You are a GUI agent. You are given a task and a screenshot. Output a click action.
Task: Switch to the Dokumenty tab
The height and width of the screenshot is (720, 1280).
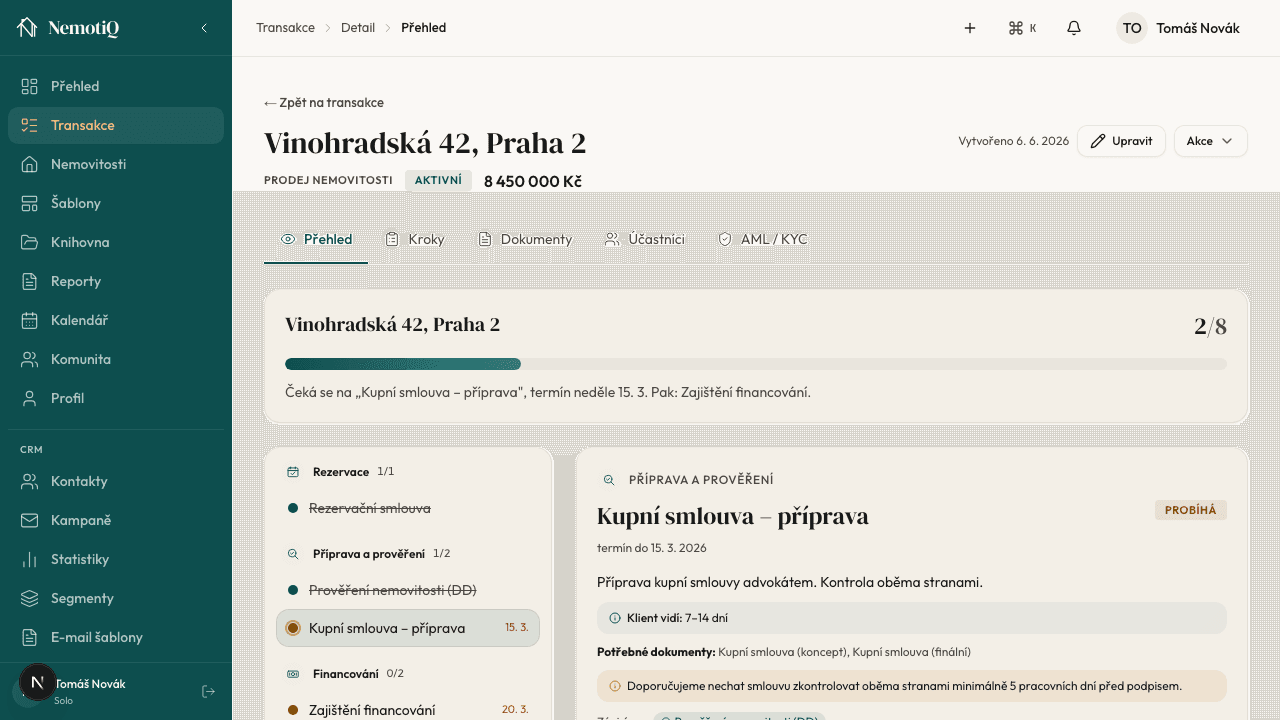(525, 240)
